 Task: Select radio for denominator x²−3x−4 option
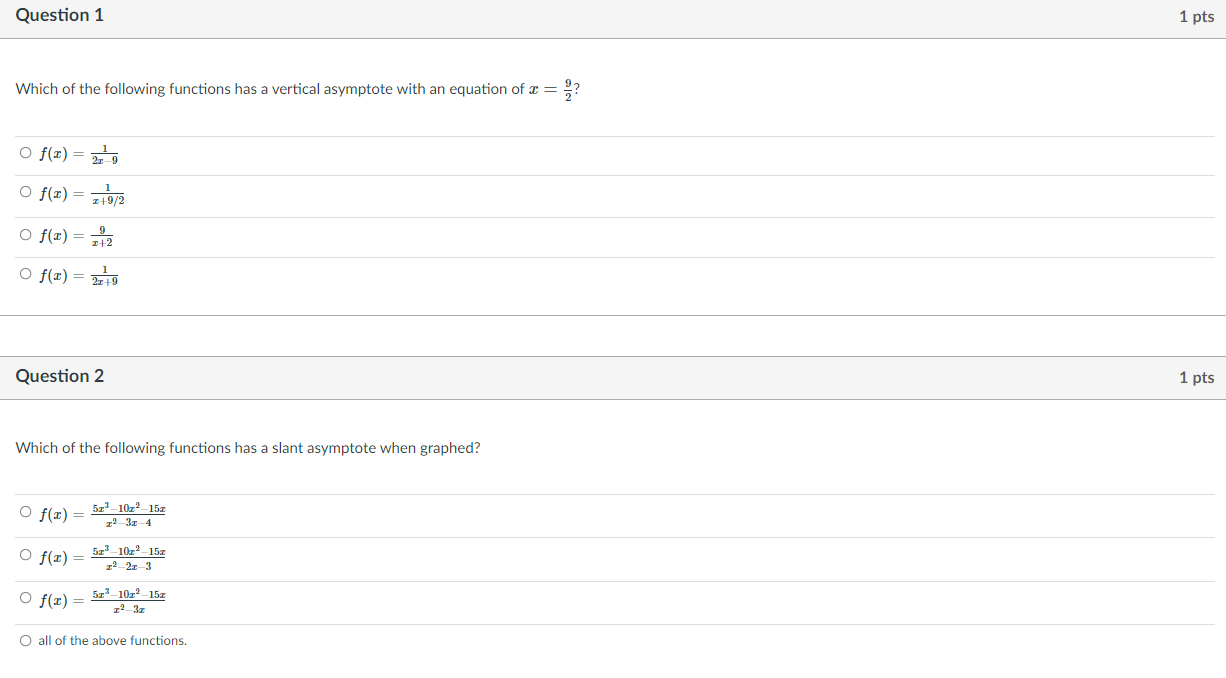click(x=25, y=512)
